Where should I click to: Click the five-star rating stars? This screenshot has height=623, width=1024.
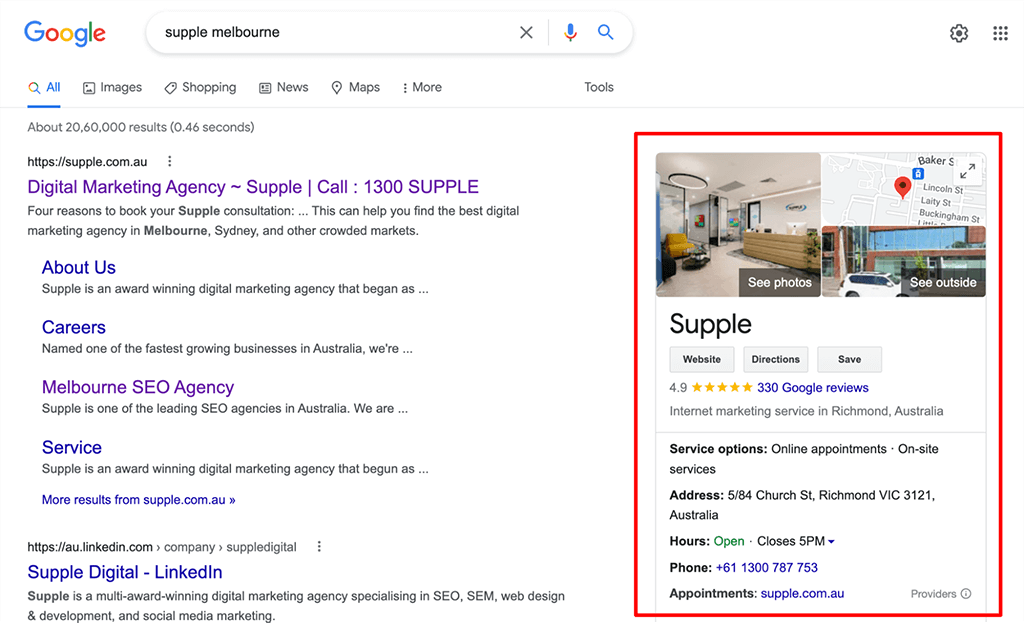click(x=722, y=387)
